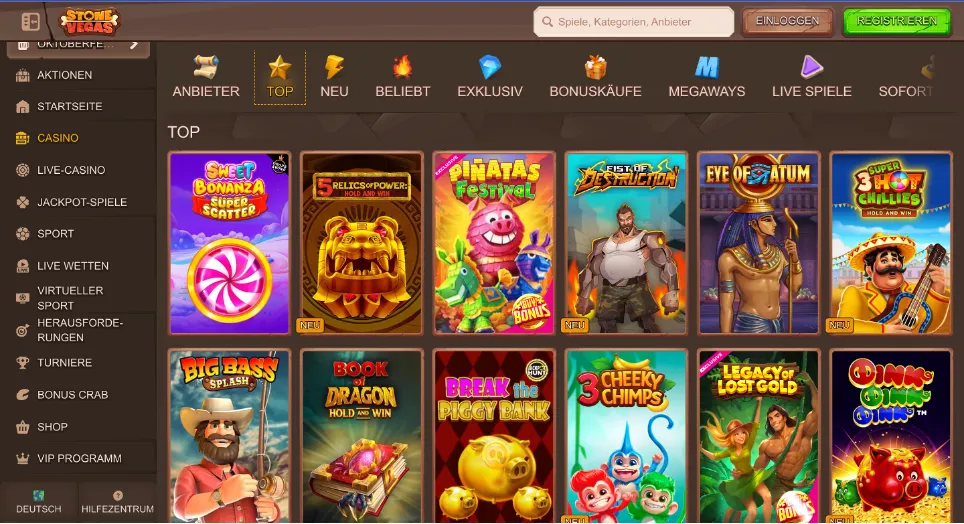Open the Megaways category
The width and height of the screenshot is (964, 524).
click(706, 77)
